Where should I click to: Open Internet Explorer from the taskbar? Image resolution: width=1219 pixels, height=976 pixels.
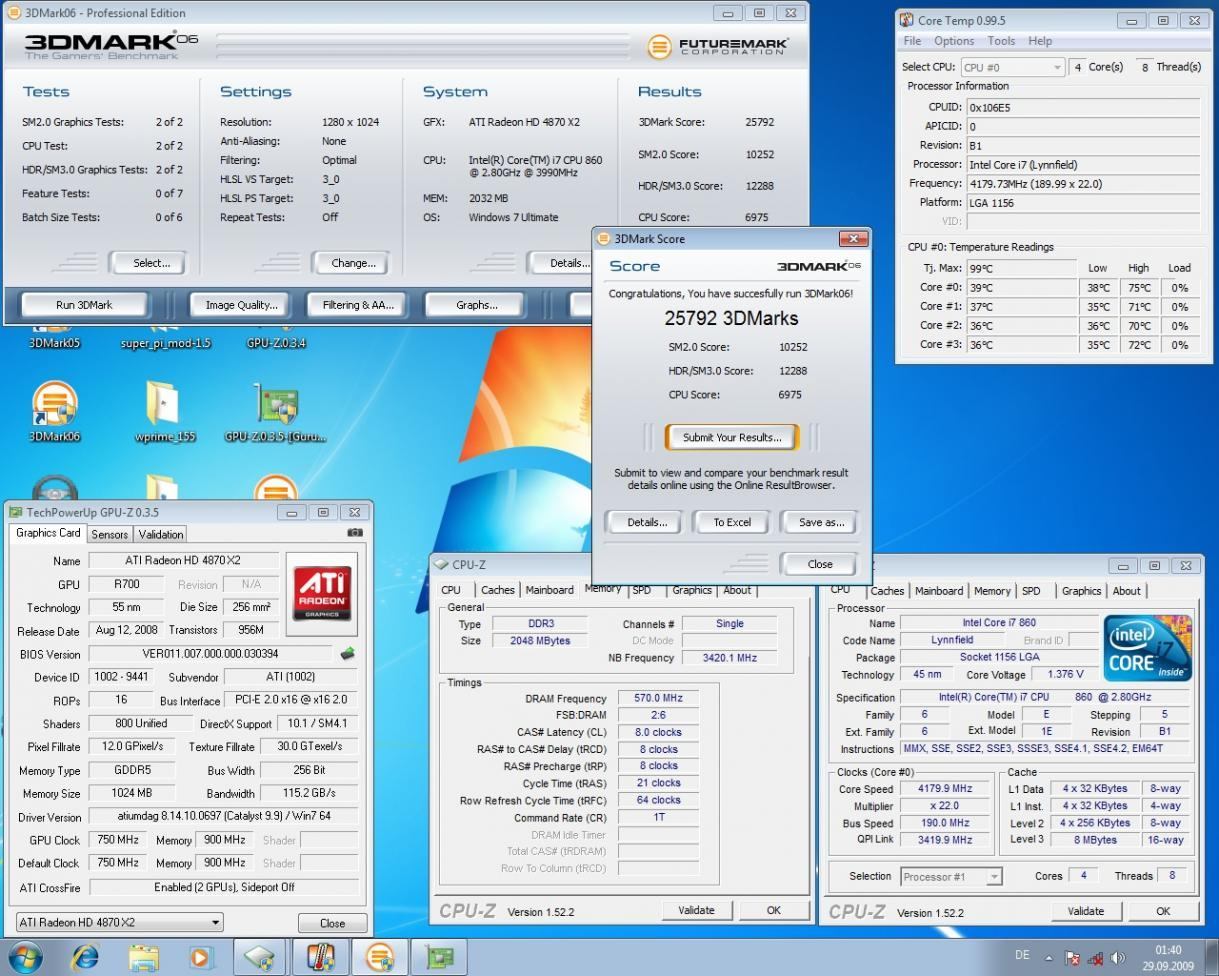point(85,957)
